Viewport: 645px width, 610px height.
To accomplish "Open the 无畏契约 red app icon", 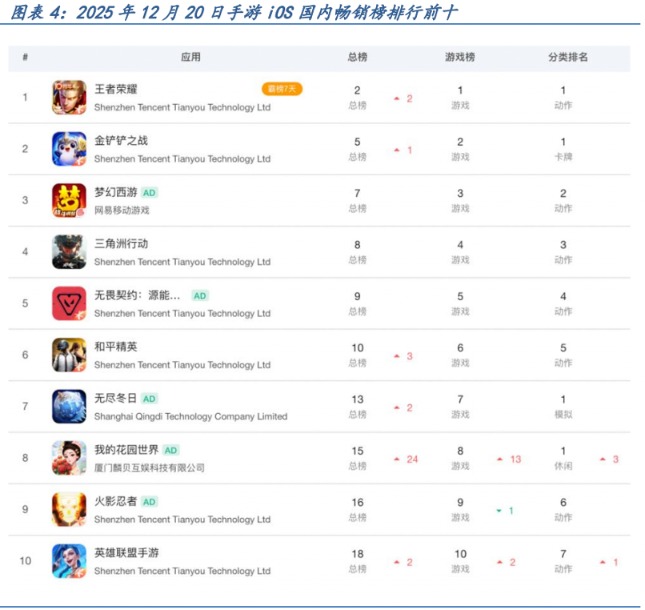I will click(x=69, y=304).
